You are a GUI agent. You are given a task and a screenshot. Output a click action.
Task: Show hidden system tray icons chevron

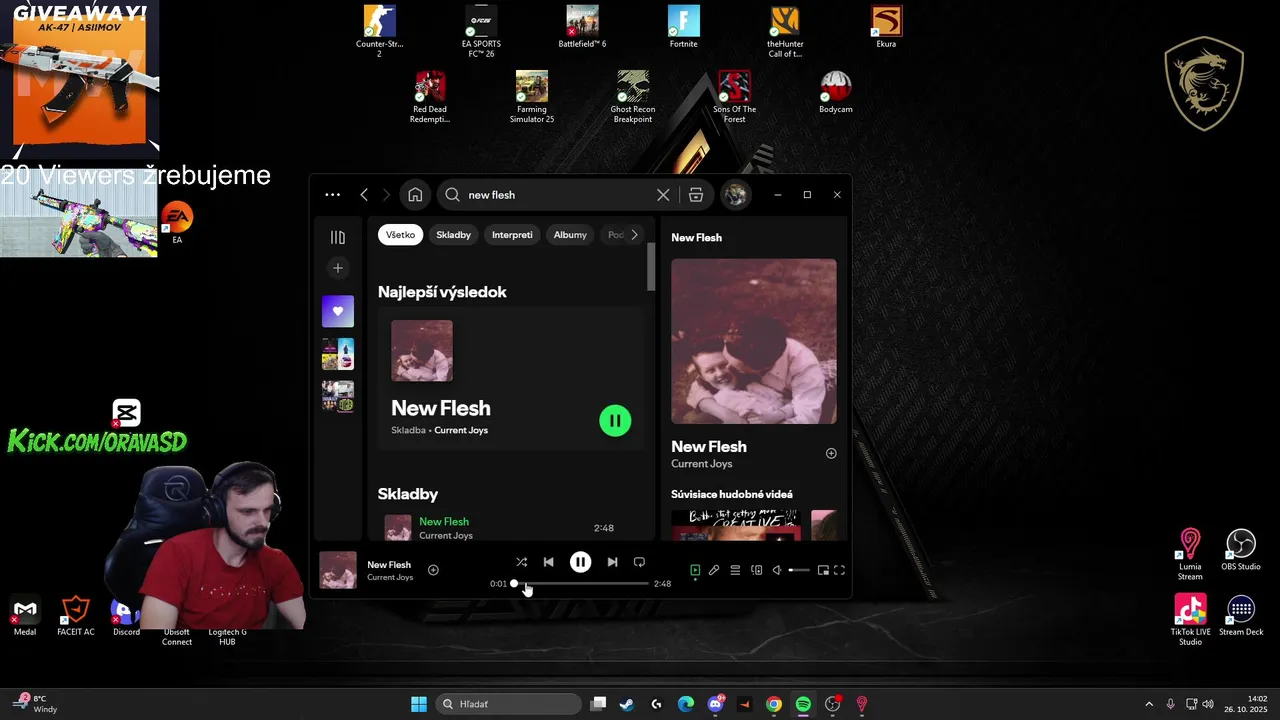(x=1149, y=704)
